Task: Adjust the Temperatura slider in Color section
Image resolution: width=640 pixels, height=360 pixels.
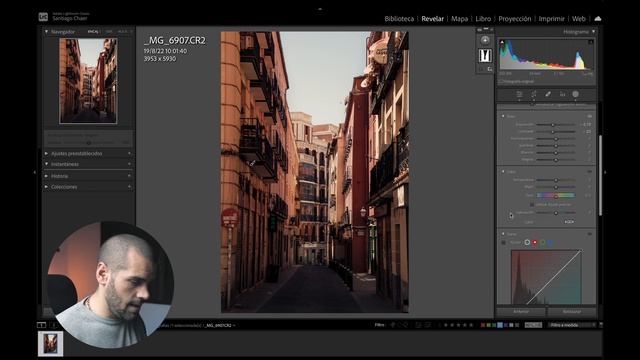Action: tap(555, 180)
